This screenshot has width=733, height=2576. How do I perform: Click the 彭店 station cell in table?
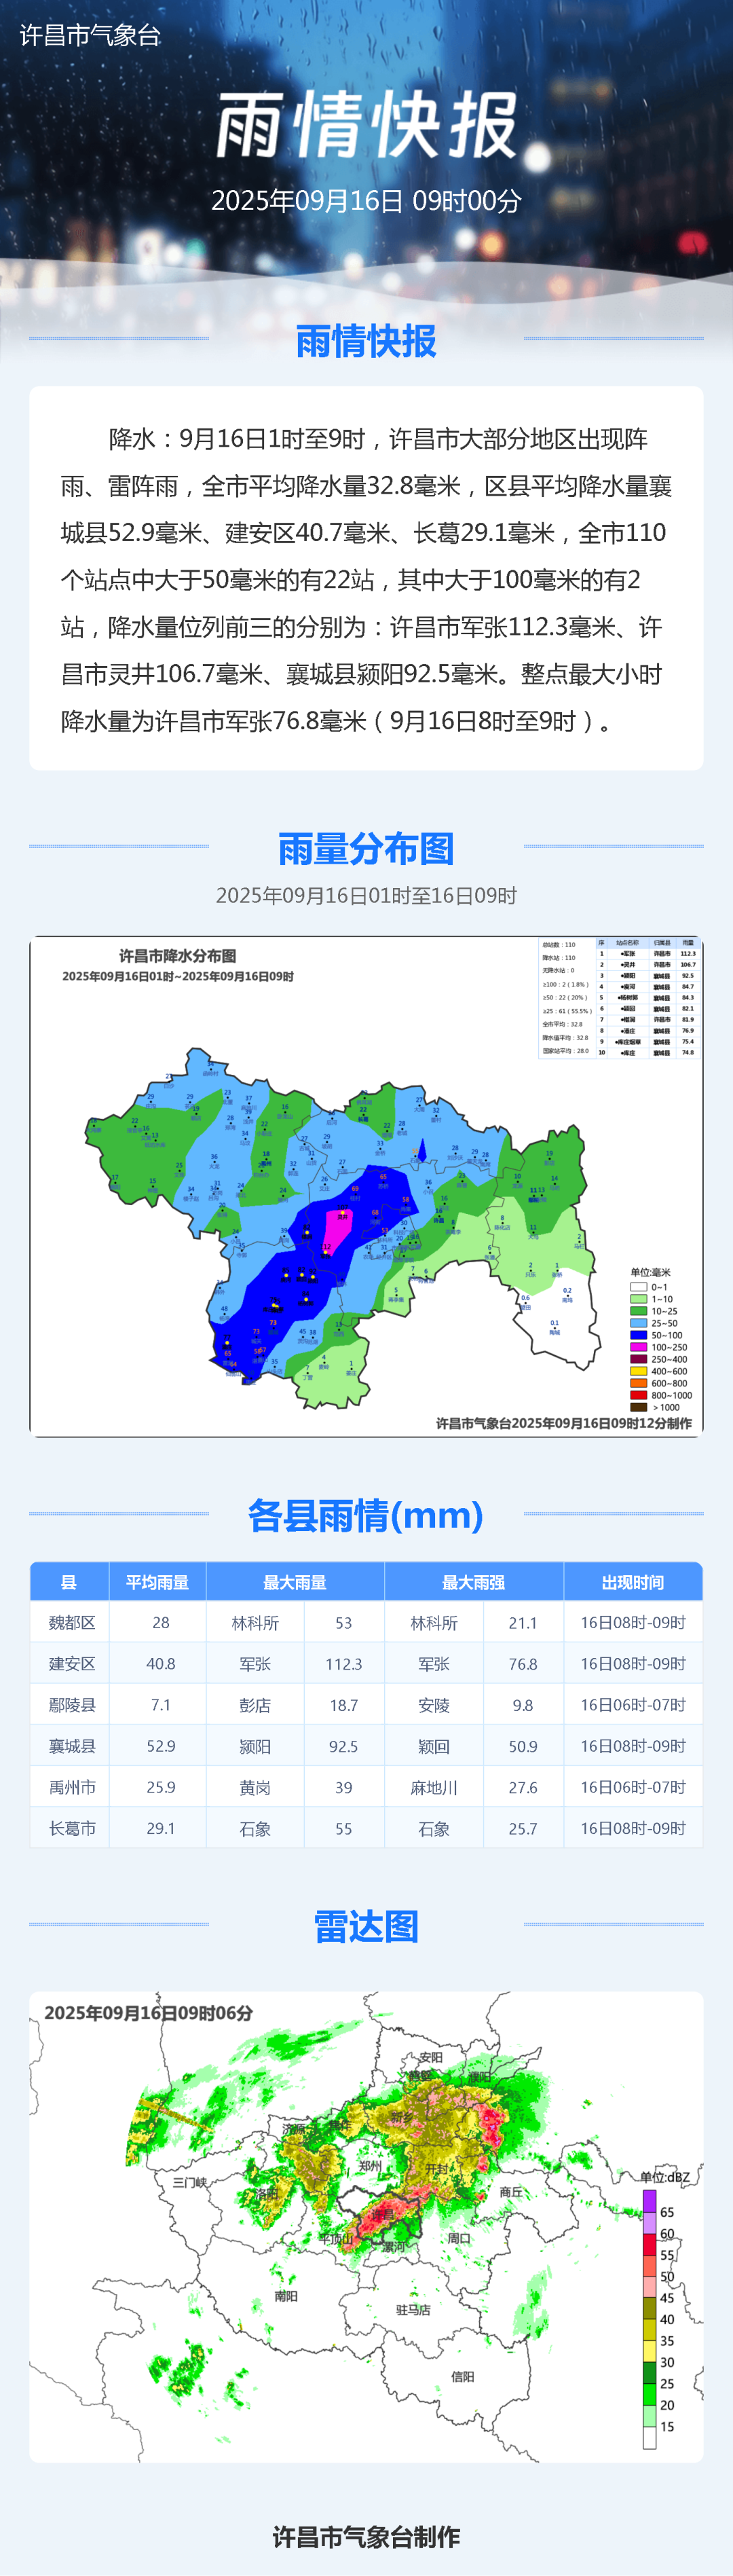coord(255,1705)
